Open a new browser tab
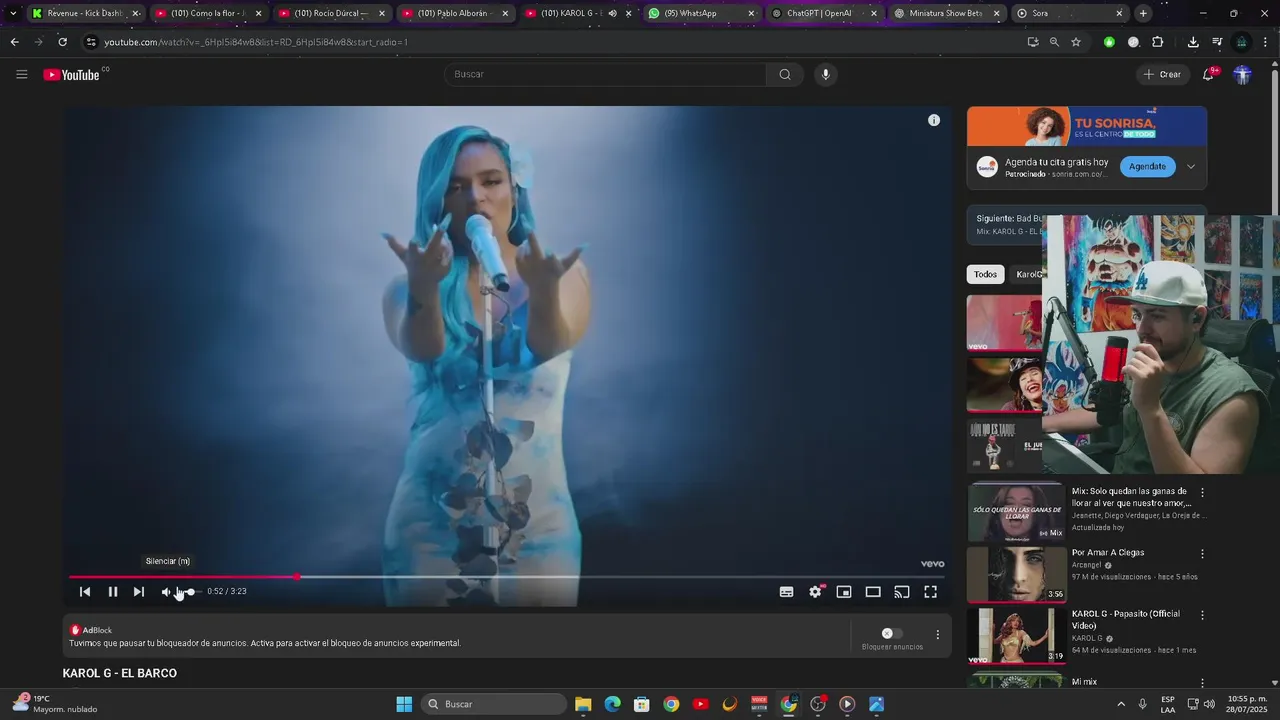Screen dimensions: 1280x720 1143,13
